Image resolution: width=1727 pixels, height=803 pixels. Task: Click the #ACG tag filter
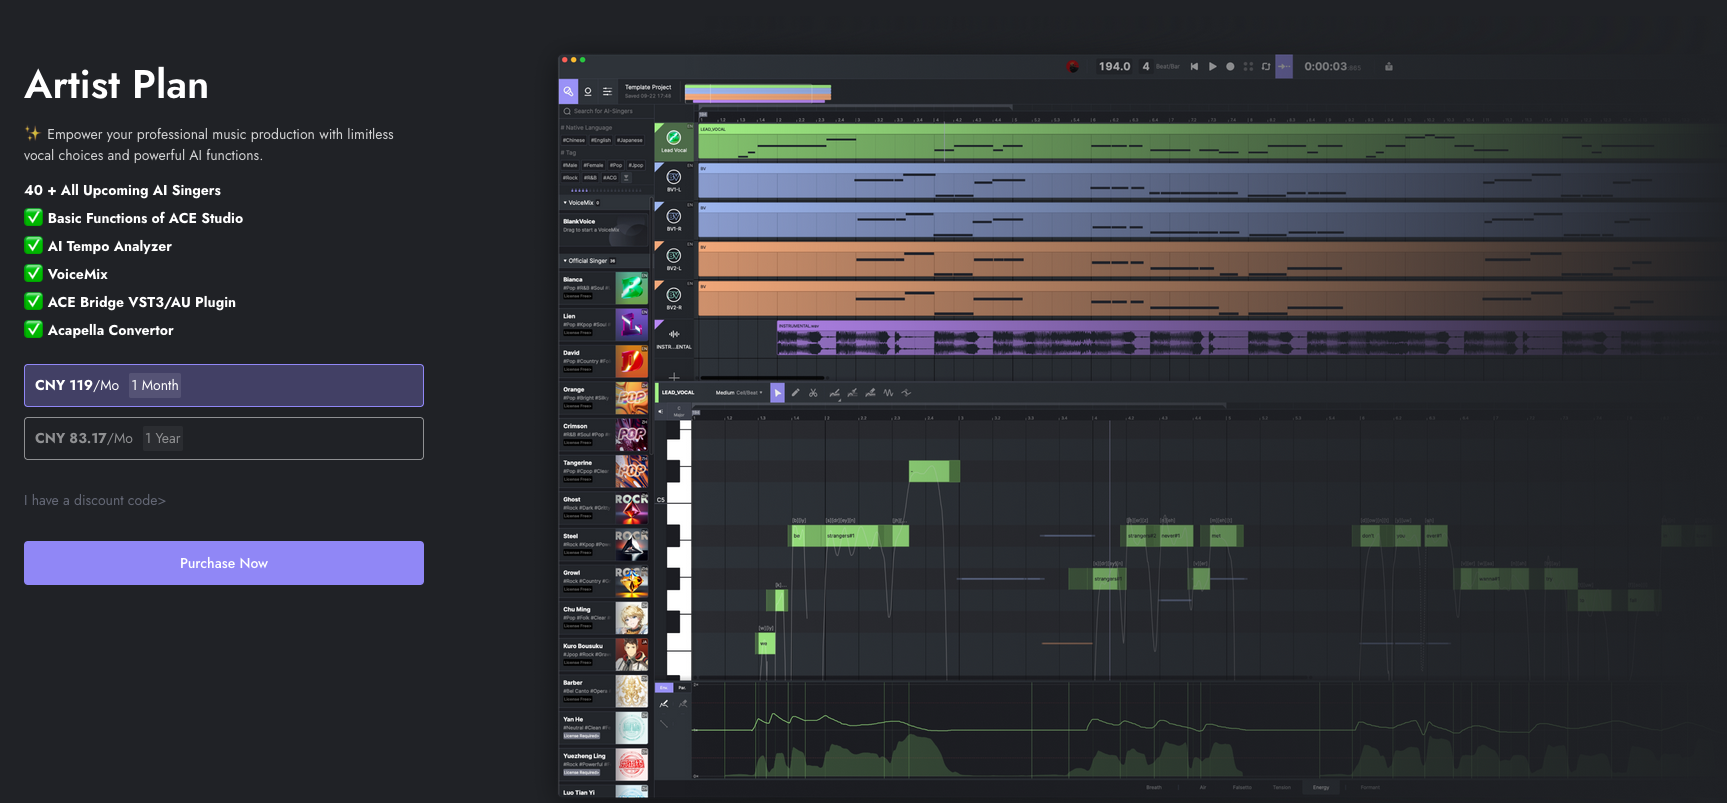click(x=610, y=178)
